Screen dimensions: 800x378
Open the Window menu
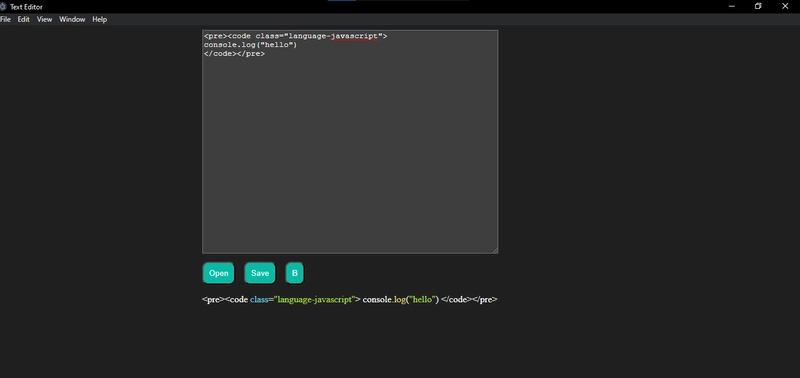coord(72,19)
